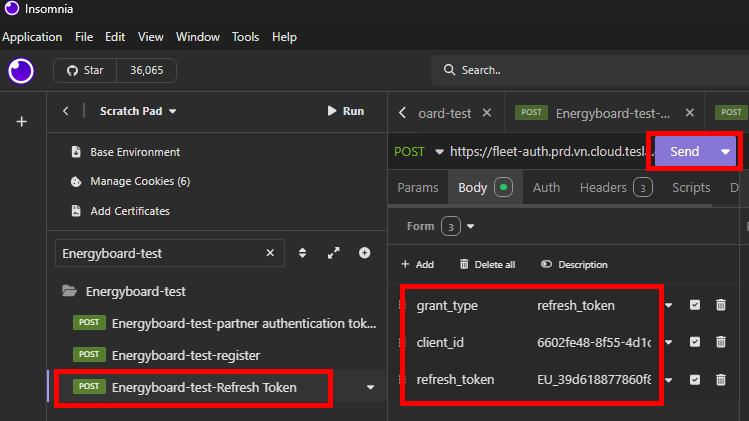The image size is (749, 421).
Task: Open the View menu
Action: [150, 37]
